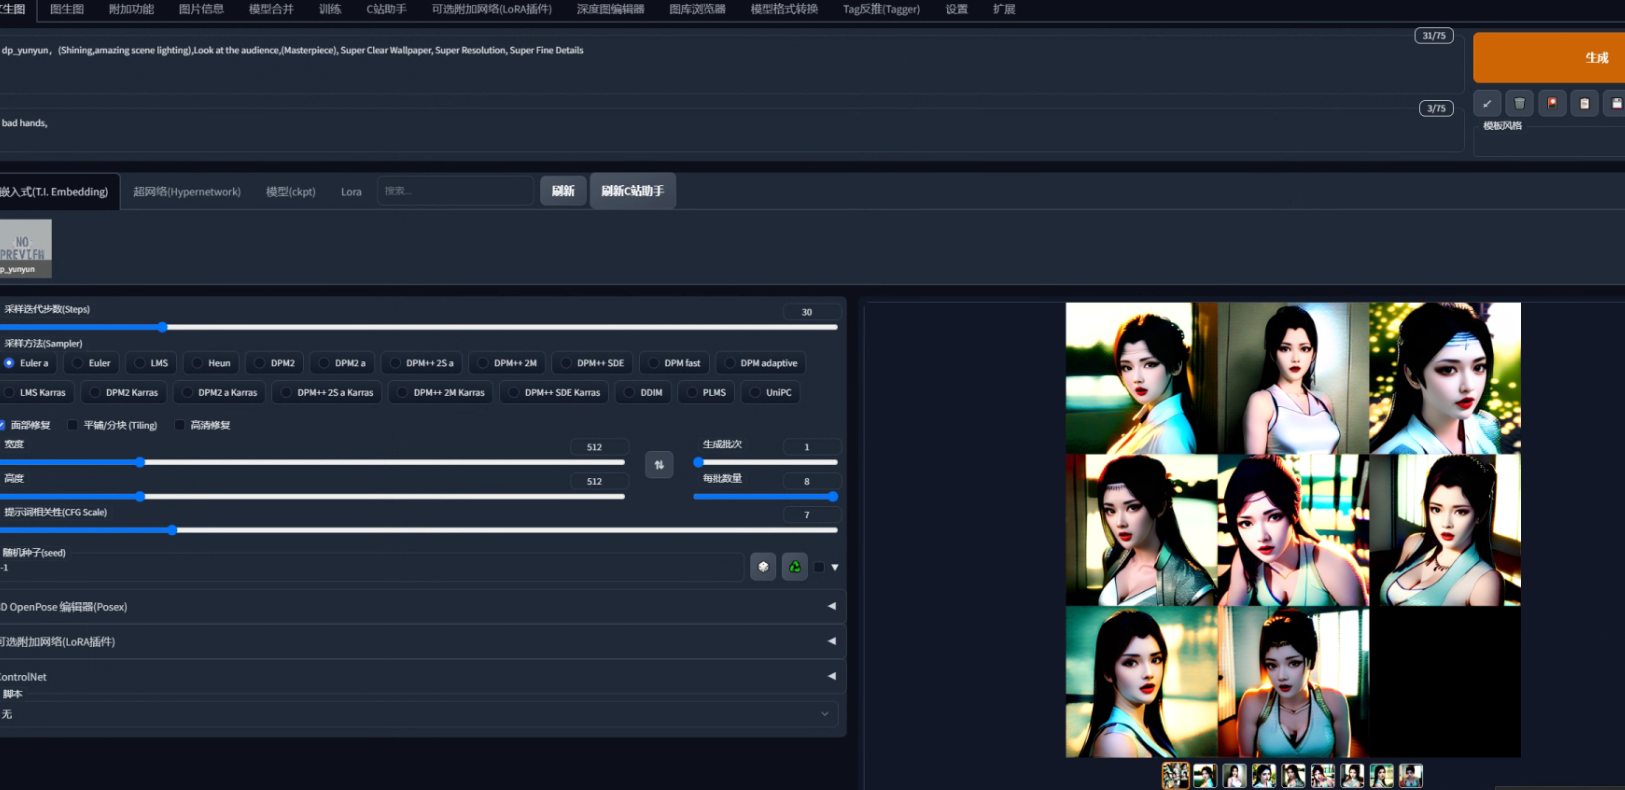The width and height of the screenshot is (1625, 790).
Task: Open the 模型格式转换 tab
Action: 784,9
